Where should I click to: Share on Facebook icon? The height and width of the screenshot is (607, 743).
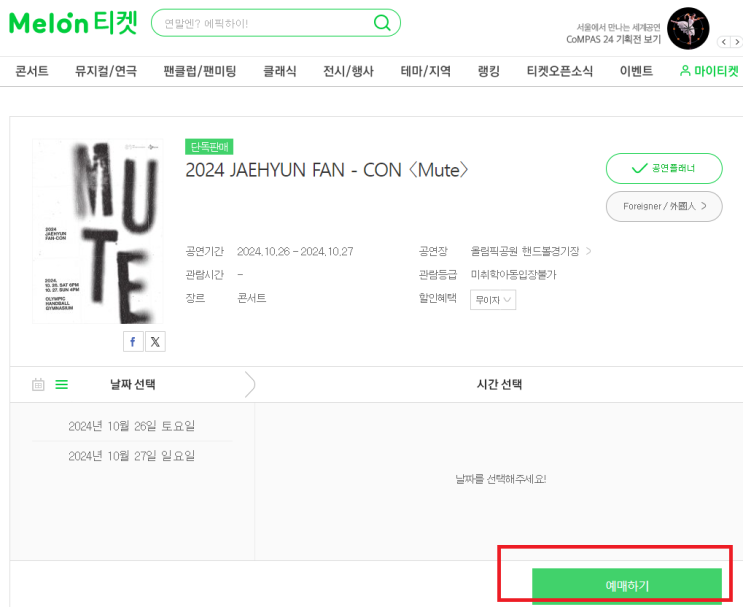click(x=133, y=342)
